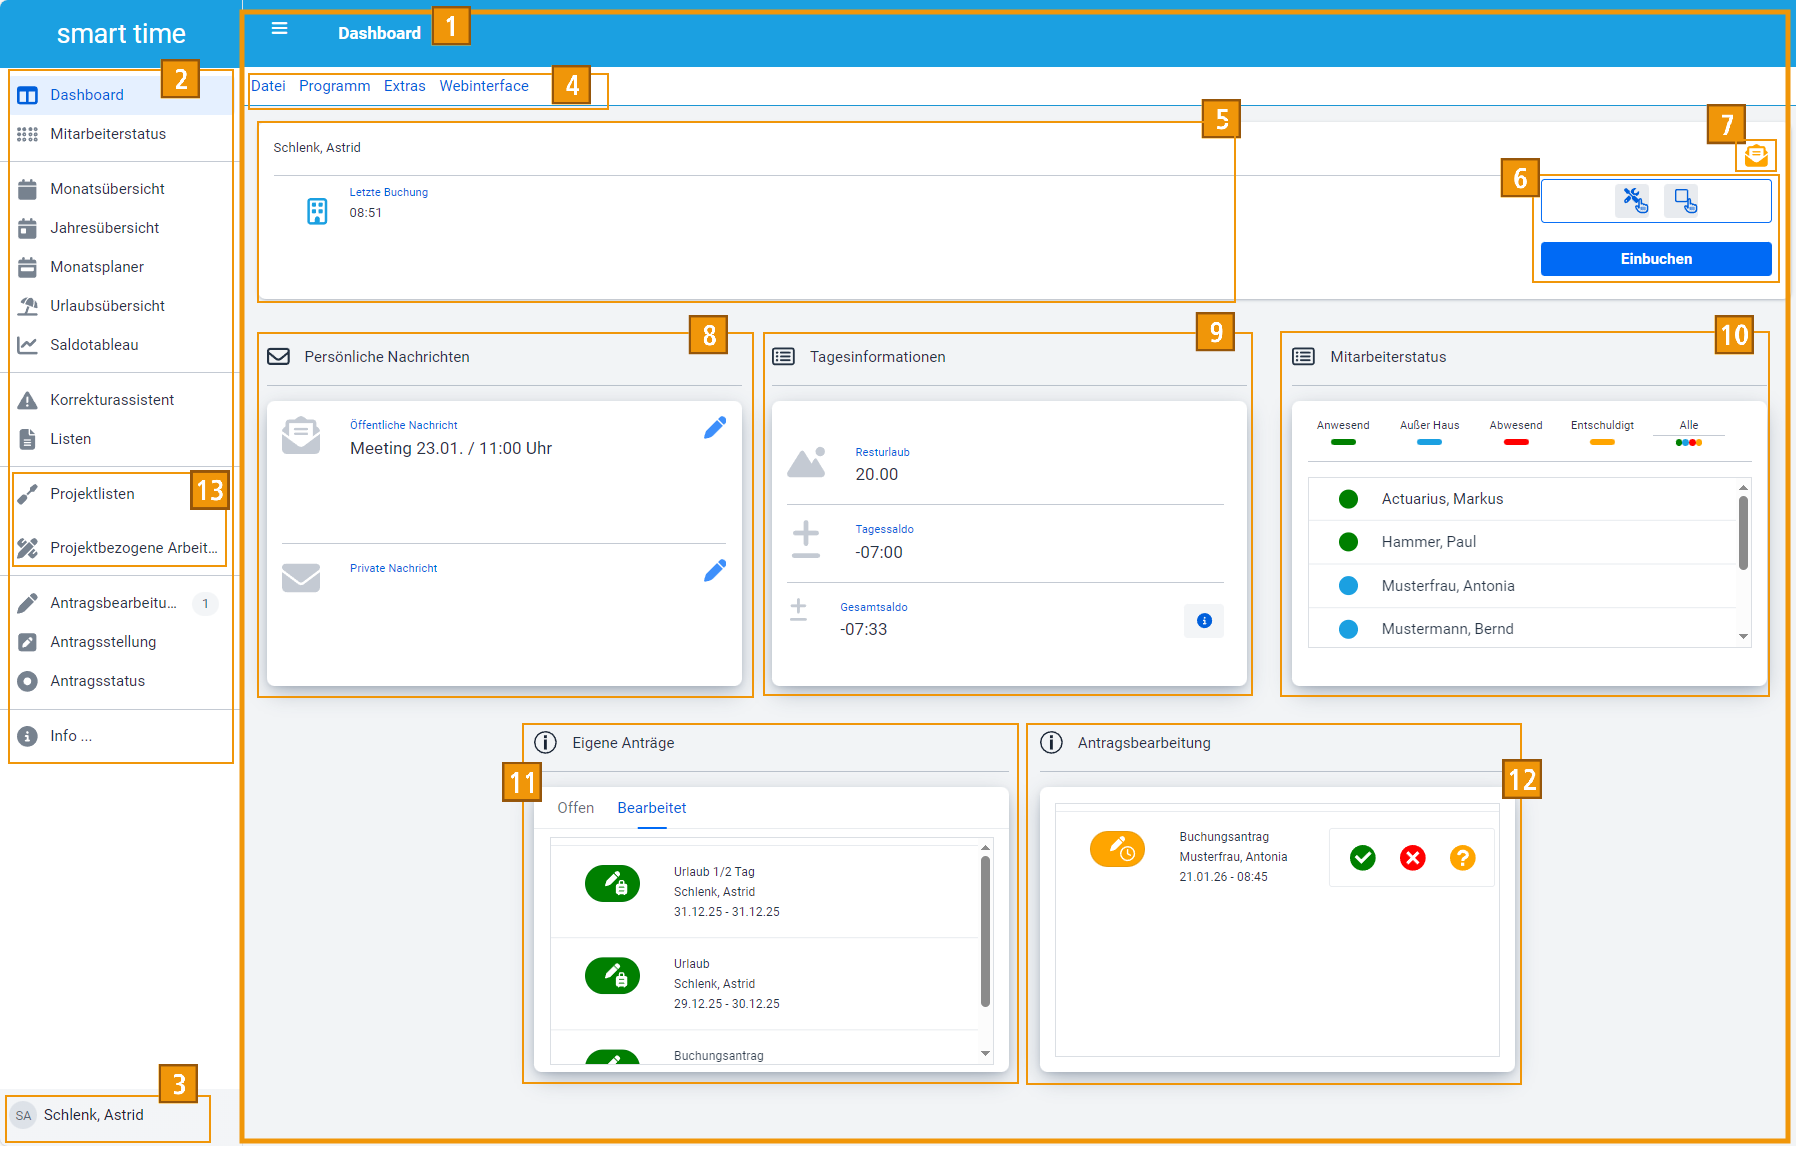The width and height of the screenshot is (1796, 1158).
Task: Select the tools booking type icon
Action: [x=1634, y=201]
